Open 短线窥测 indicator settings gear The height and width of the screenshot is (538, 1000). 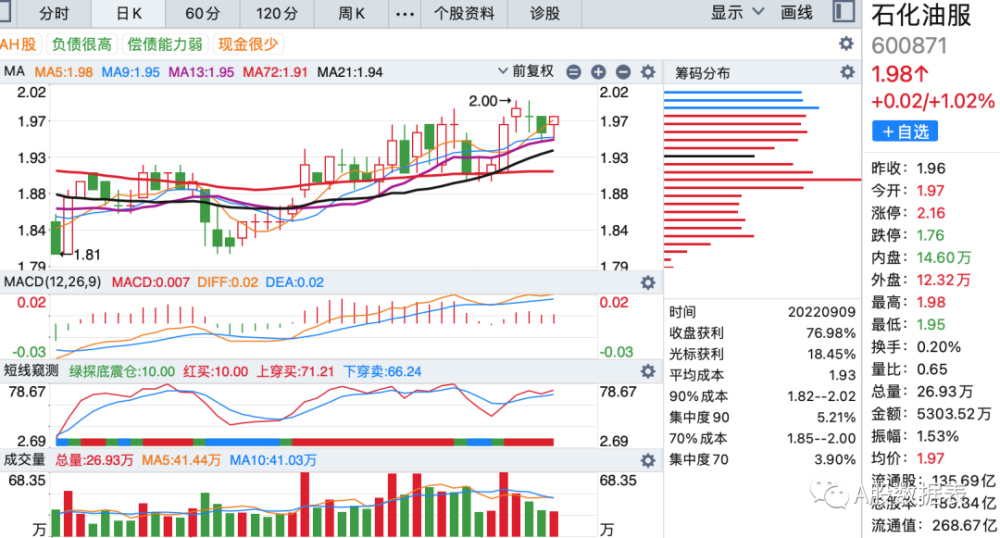(x=648, y=371)
